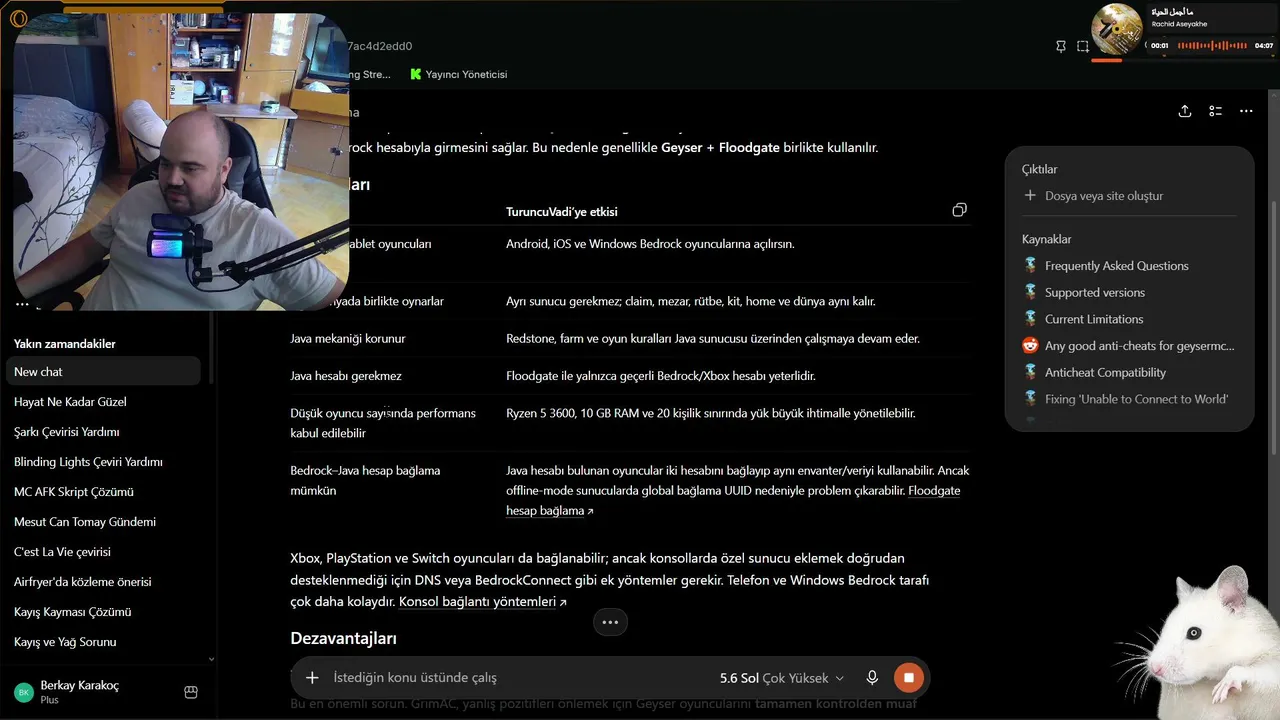Click the Rachid Aseyakhe artist name
1280x720 pixels.
pyautogui.click(x=1180, y=24)
